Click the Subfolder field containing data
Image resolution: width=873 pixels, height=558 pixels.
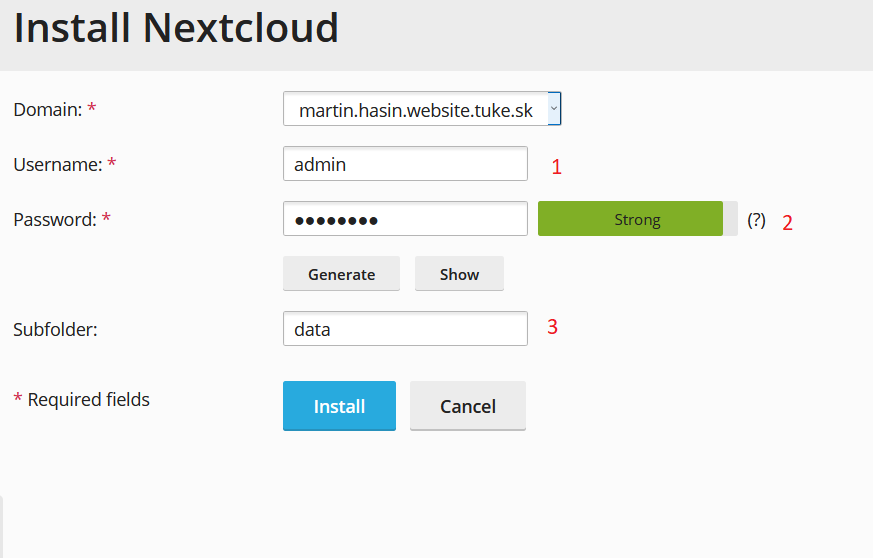click(x=405, y=329)
